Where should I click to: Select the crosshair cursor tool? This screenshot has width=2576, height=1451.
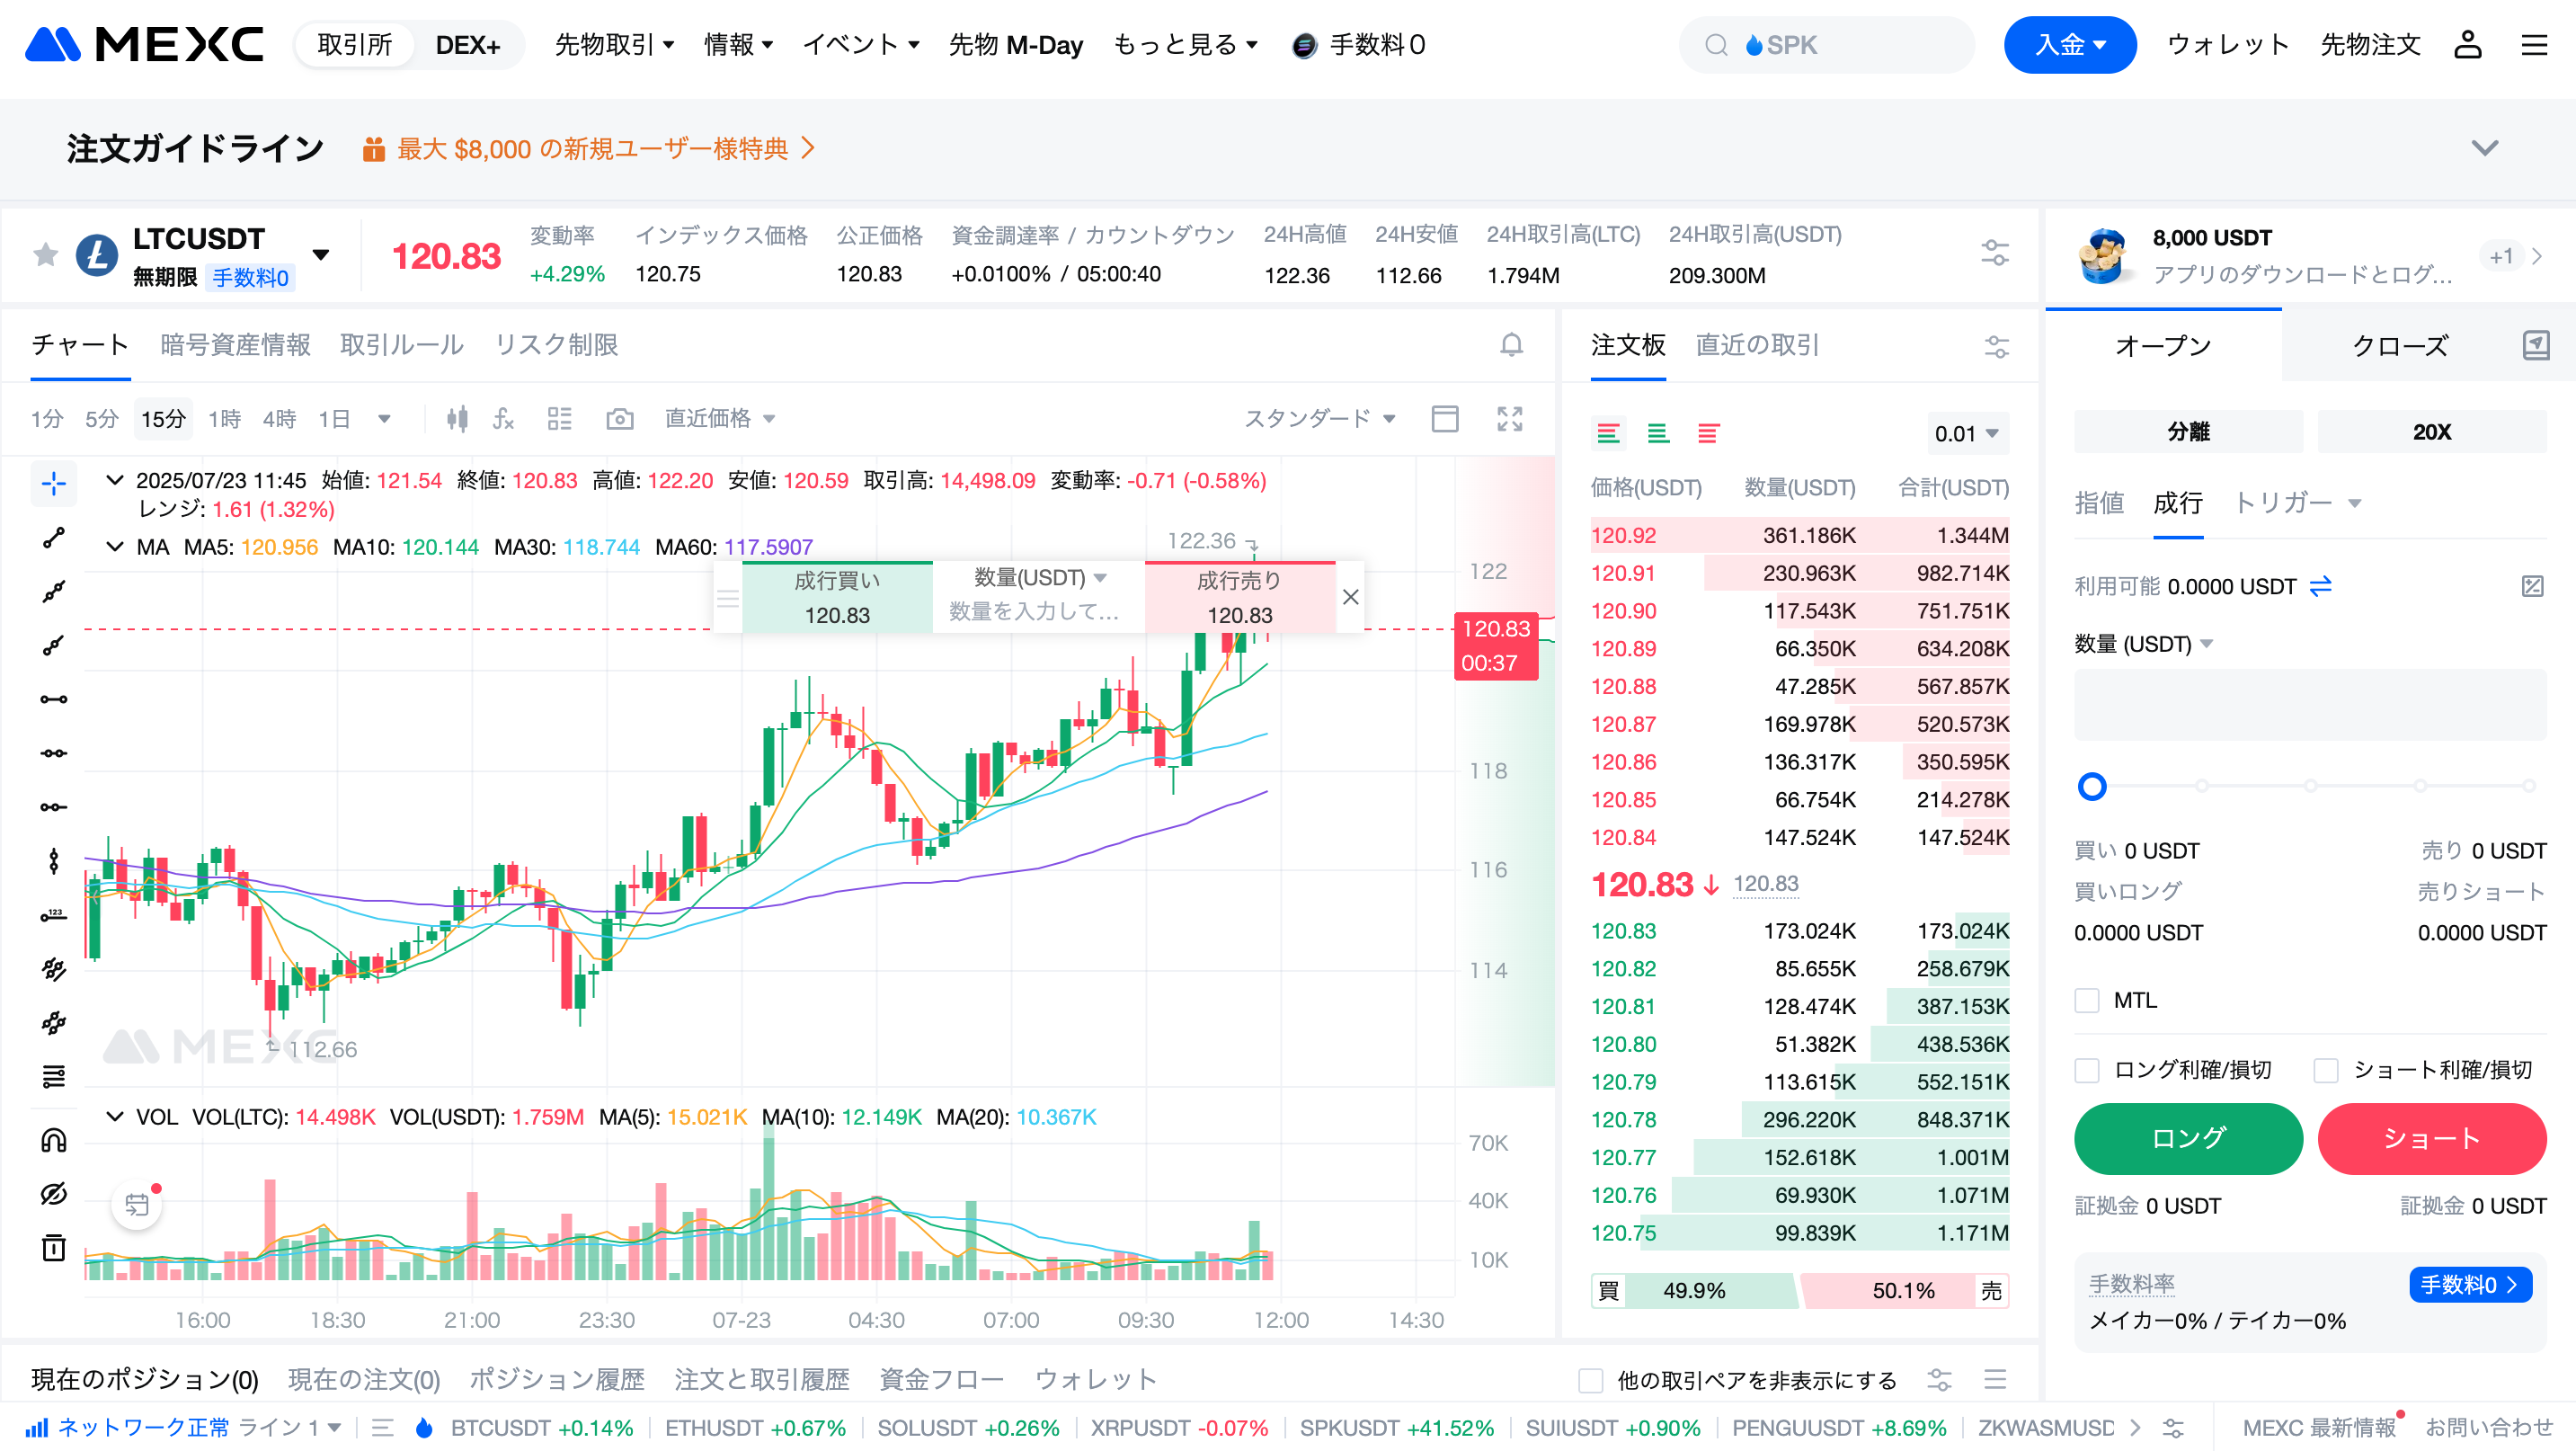(54, 484)
